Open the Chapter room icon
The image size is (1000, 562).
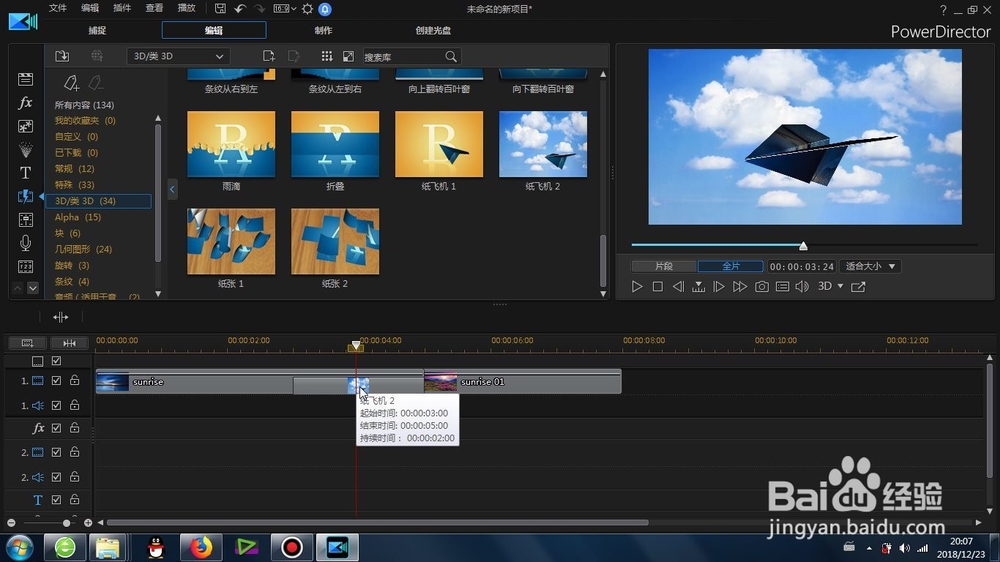click(x=26, y=266)
